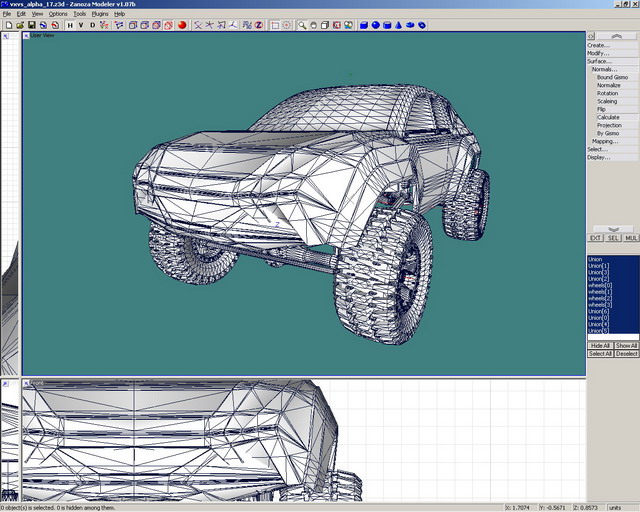The height and width of the screenshot is (512, 640).
Task: Select the magnifier zoom tool
Action: coord(301,25)
